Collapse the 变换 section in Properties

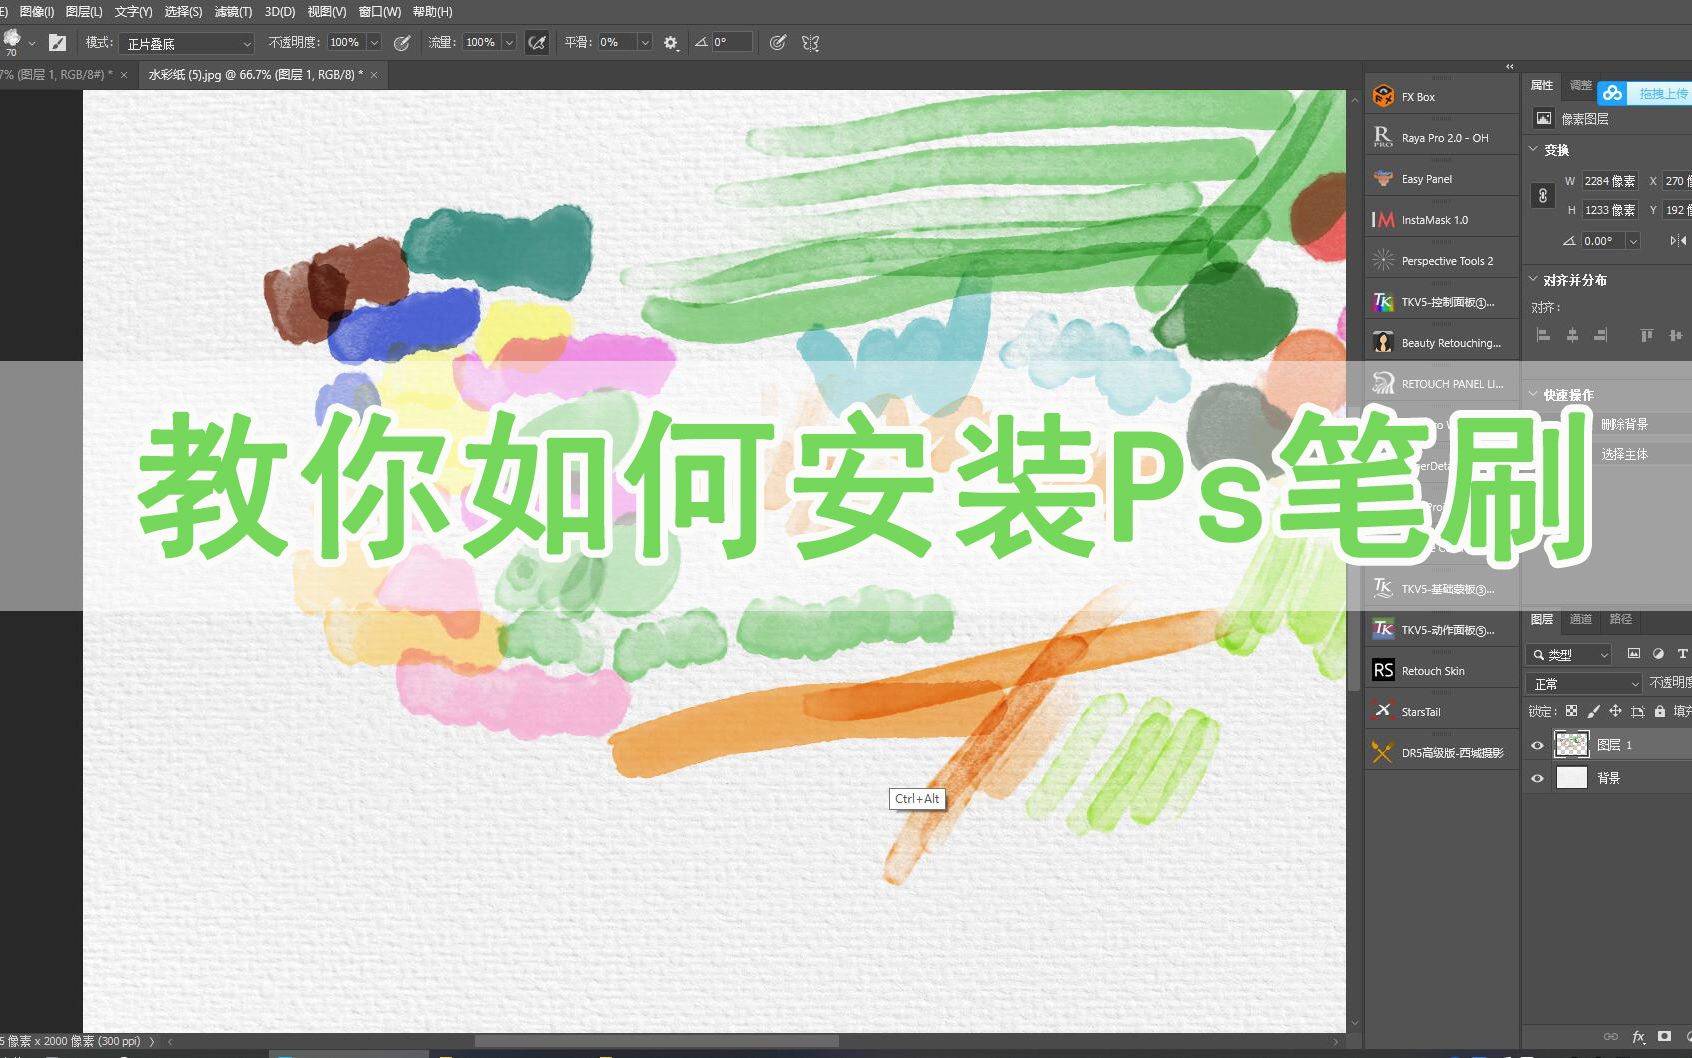coord(1533,150)
